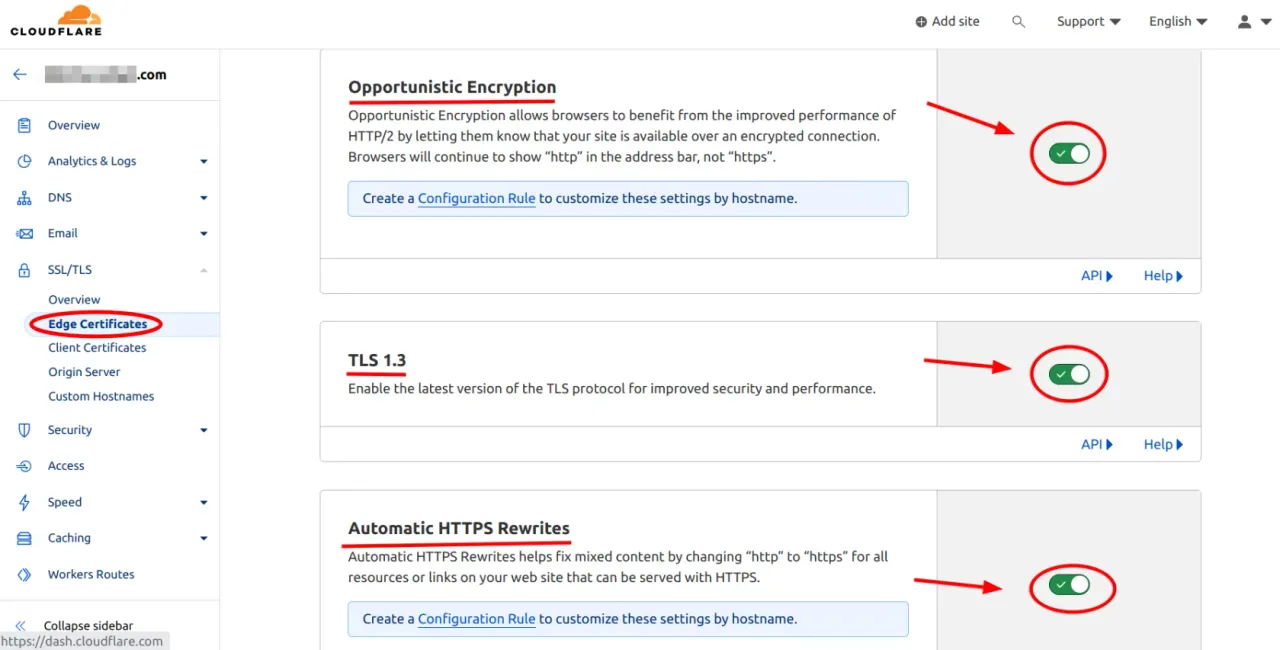Screen dimensions: 1280x650
Task: Open Analytics & Logs menu item
Action: point(92,161)
